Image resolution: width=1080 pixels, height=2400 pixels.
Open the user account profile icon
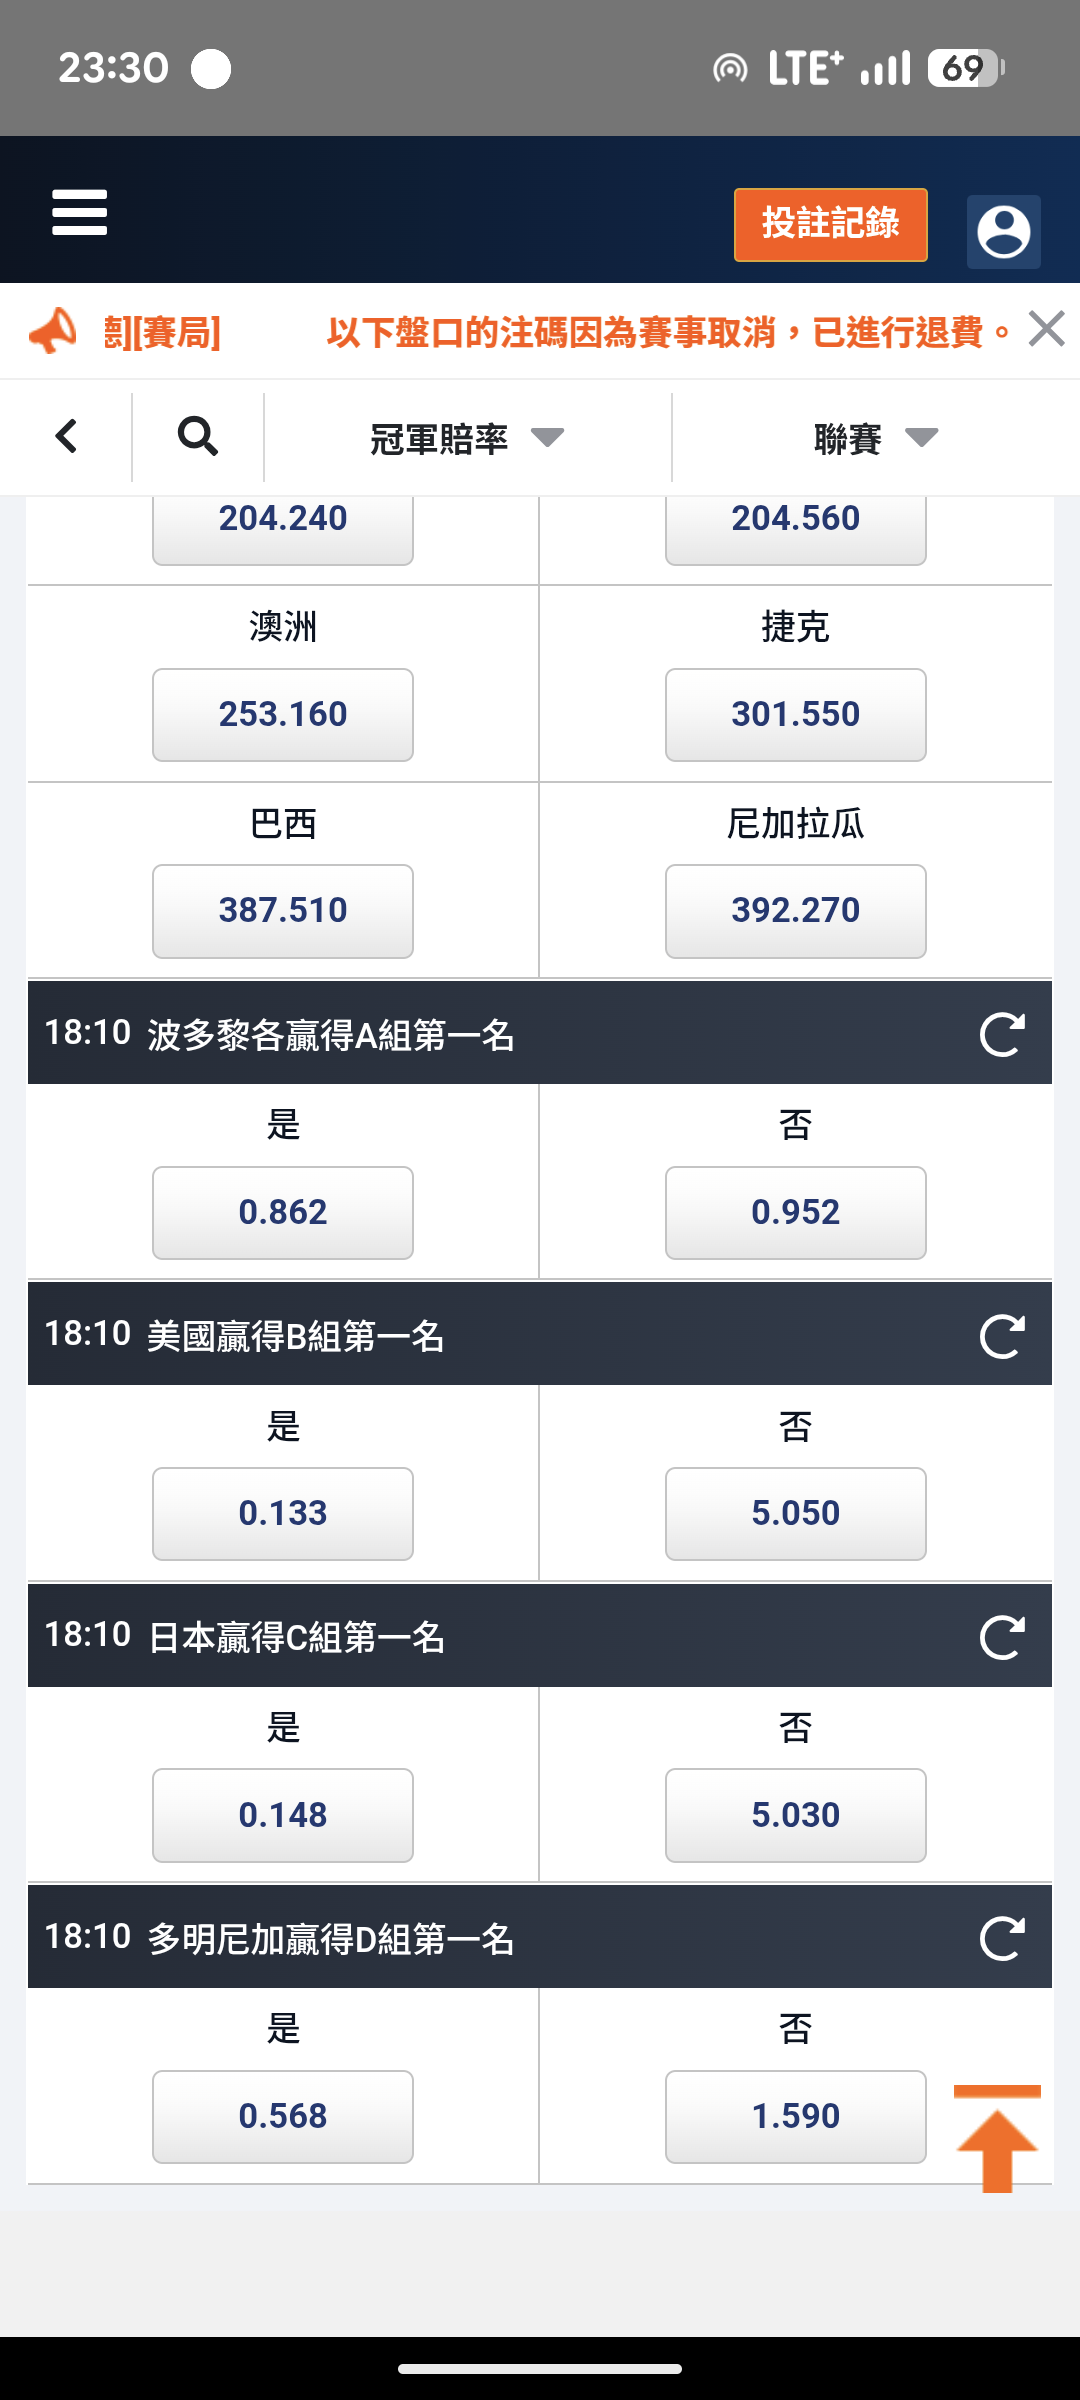[1003, 232]
